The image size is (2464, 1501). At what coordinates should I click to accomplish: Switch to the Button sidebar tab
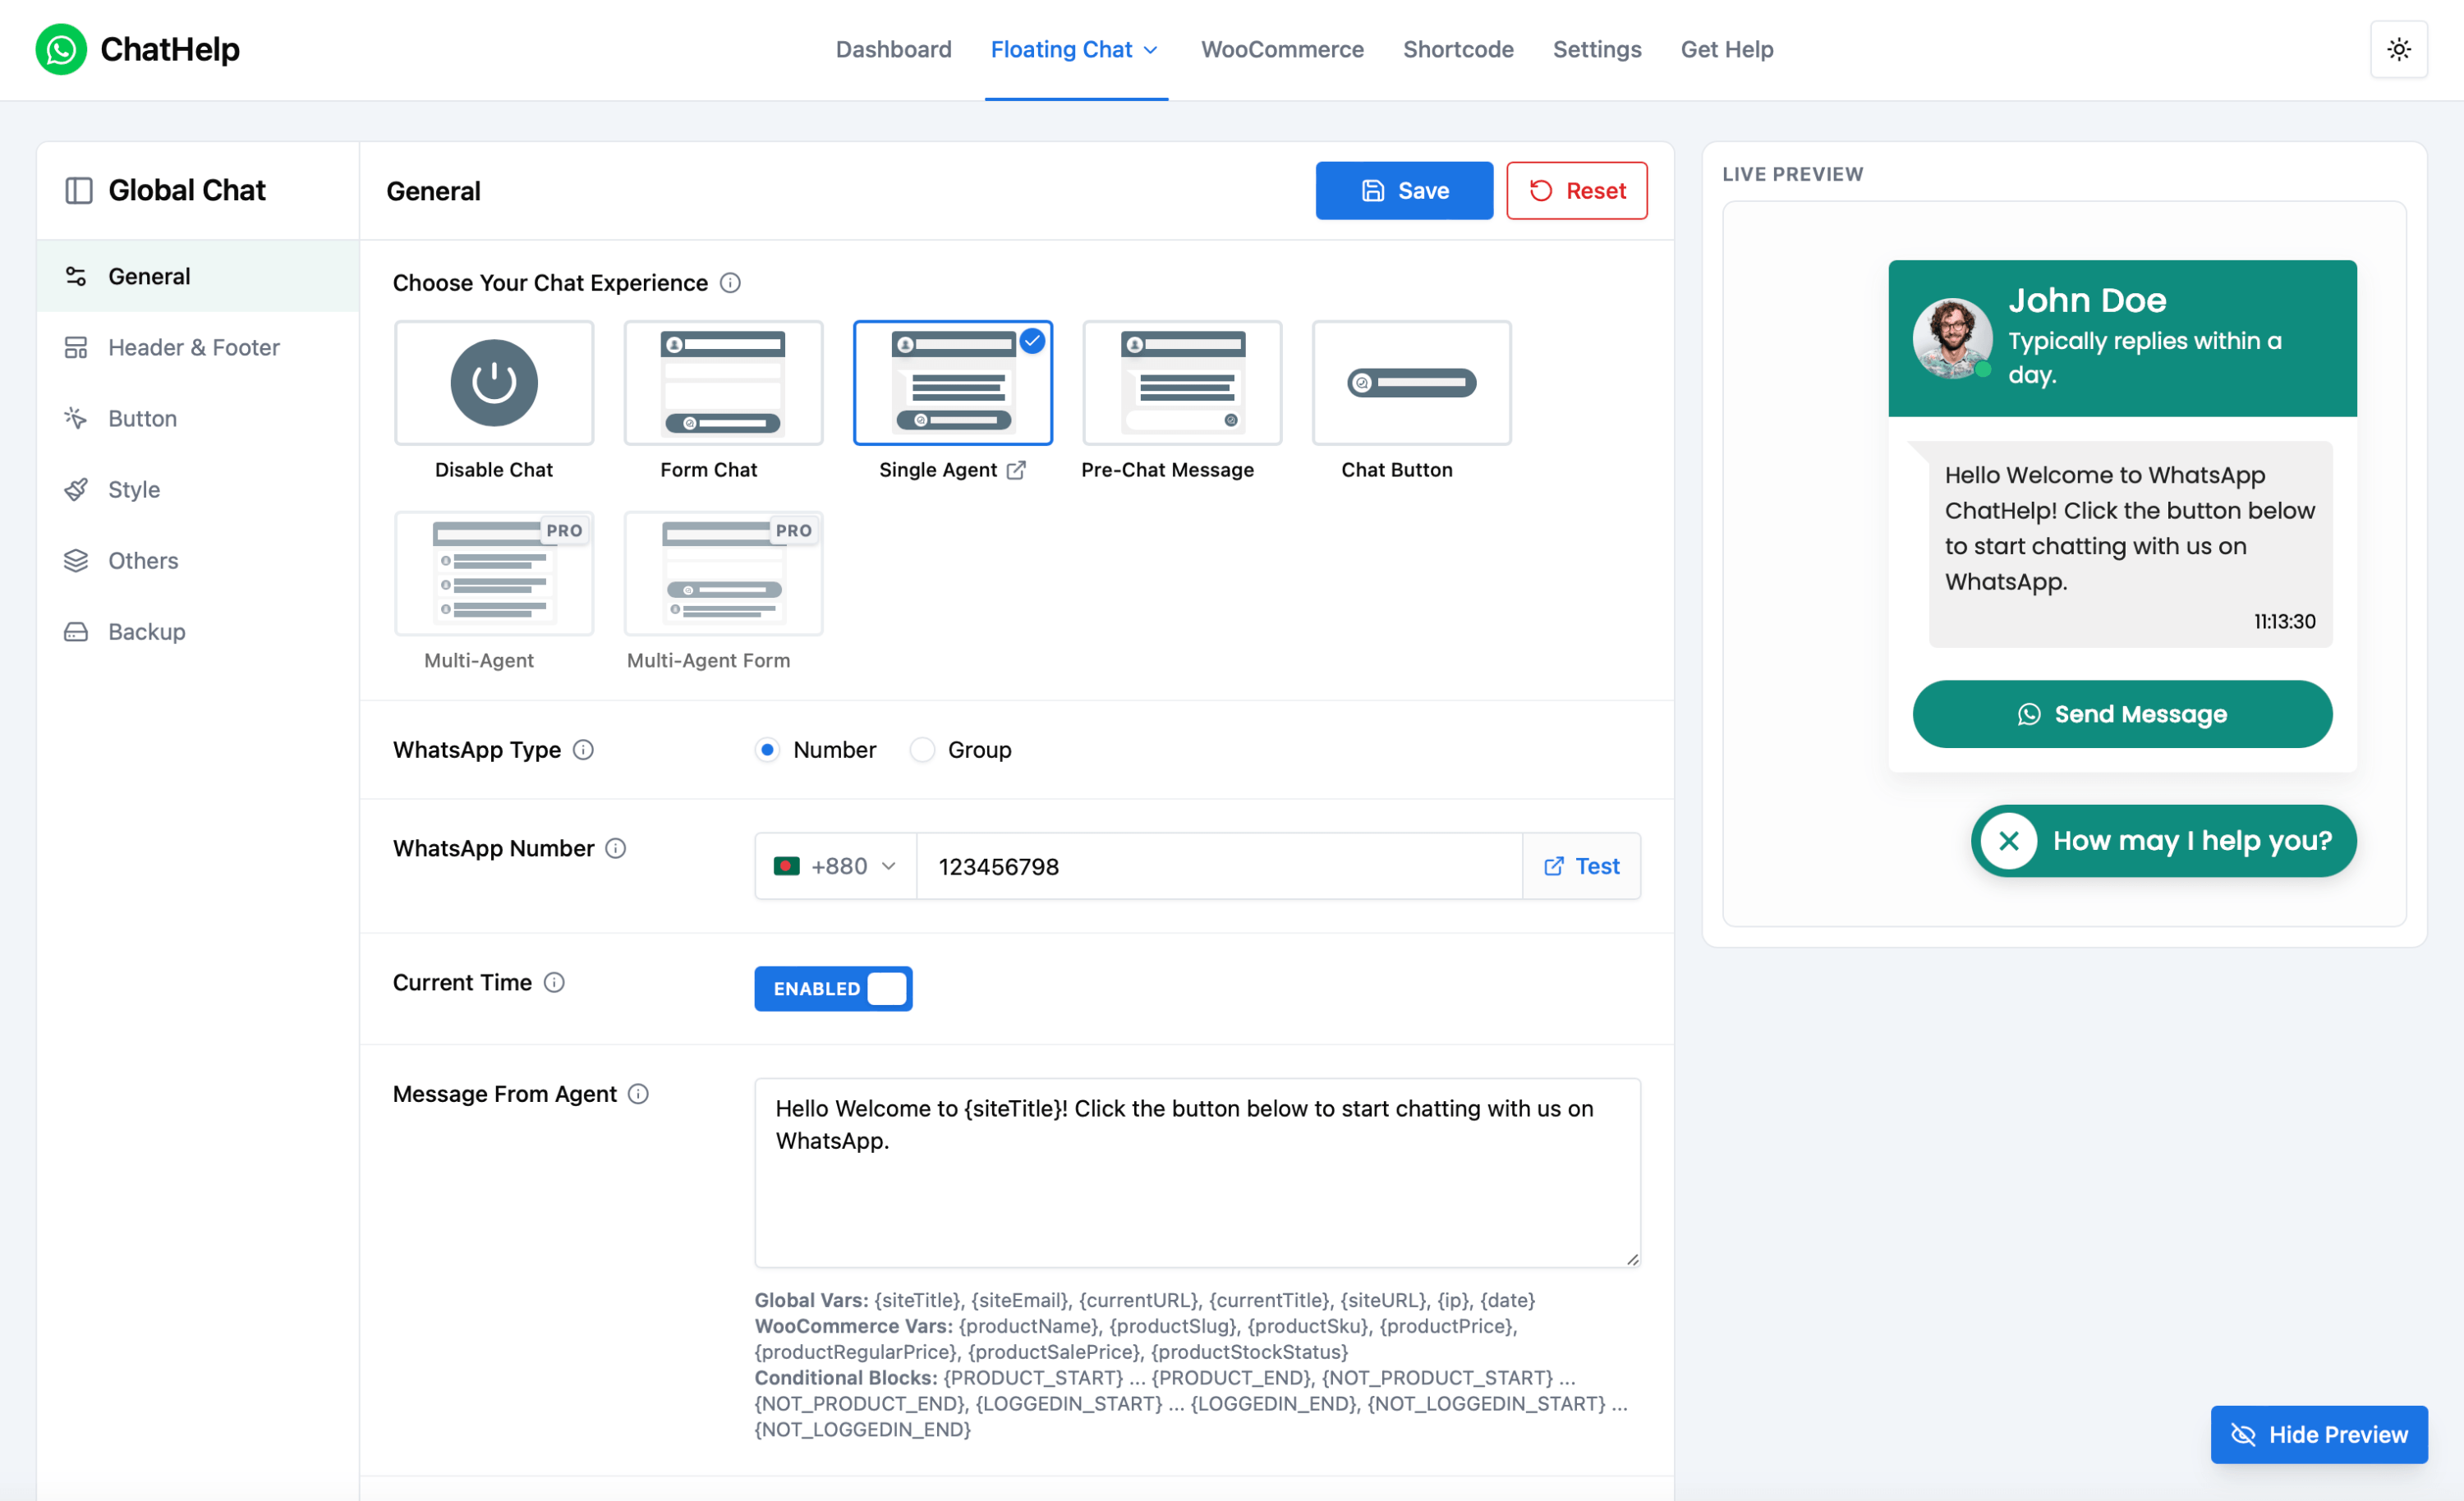tap(198, 418)
